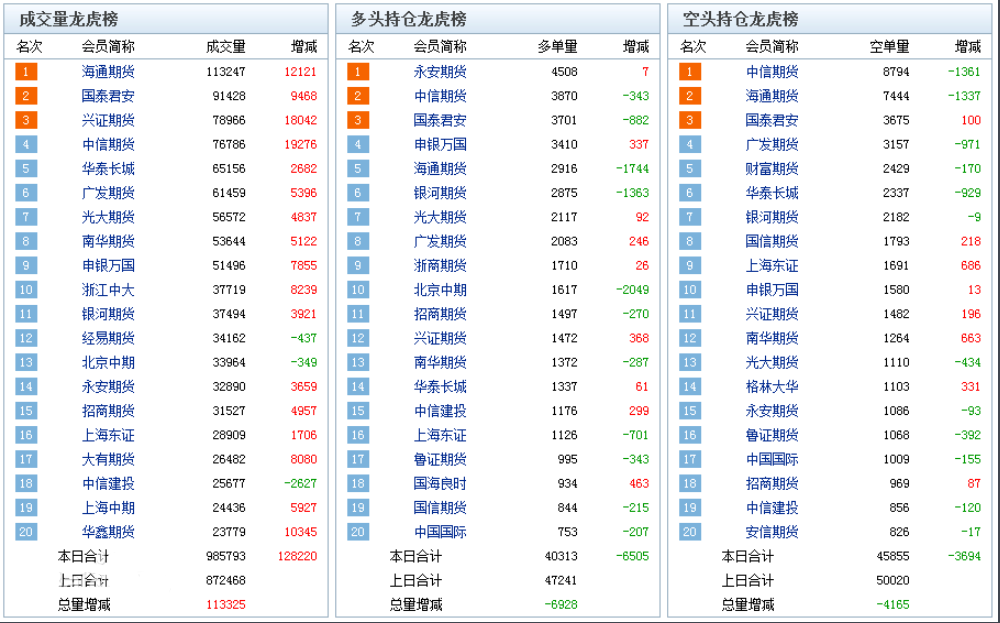
Task: Click rank 3 badge in the 多头持仓龙虎榜 panel
Action: click(x=358, y=120)
